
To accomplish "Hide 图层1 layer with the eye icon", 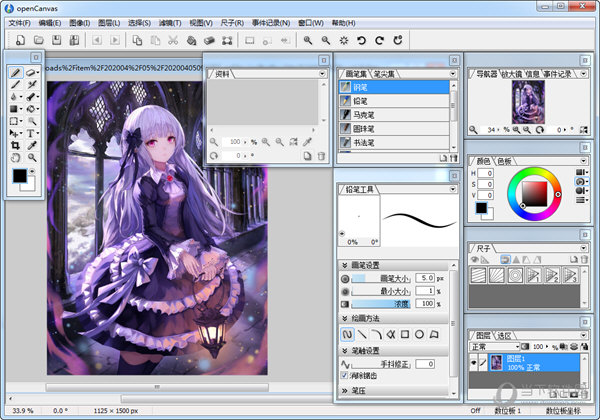I will point(474,362).
